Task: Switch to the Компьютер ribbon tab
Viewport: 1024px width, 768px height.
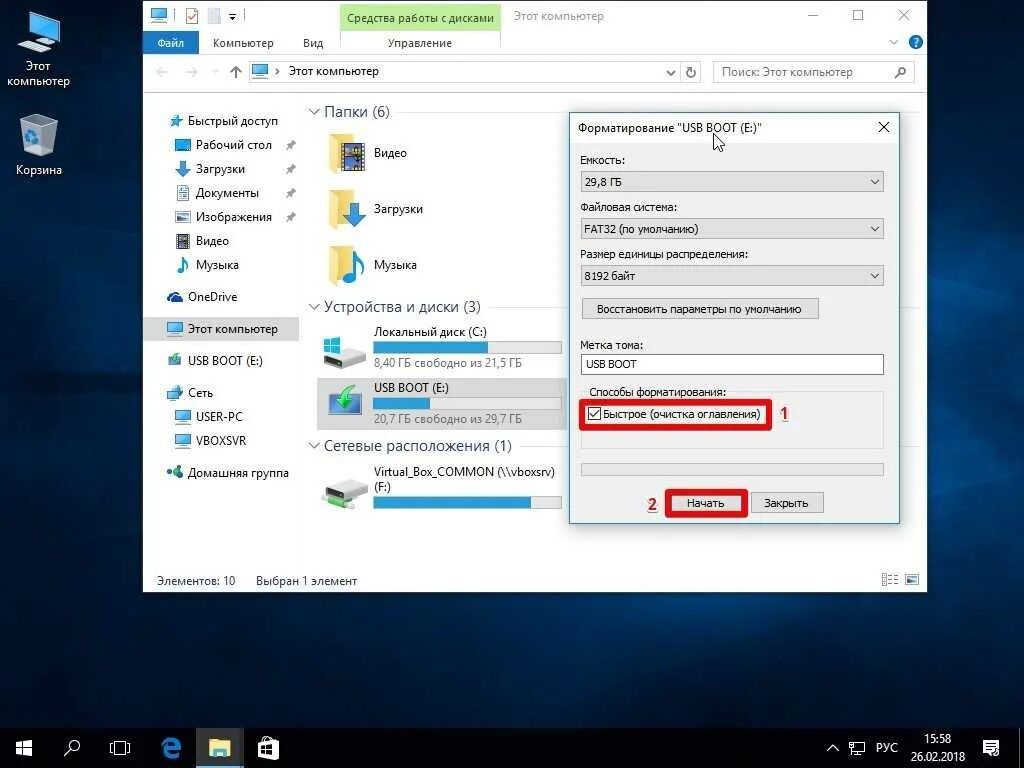Action: point(243,43)
